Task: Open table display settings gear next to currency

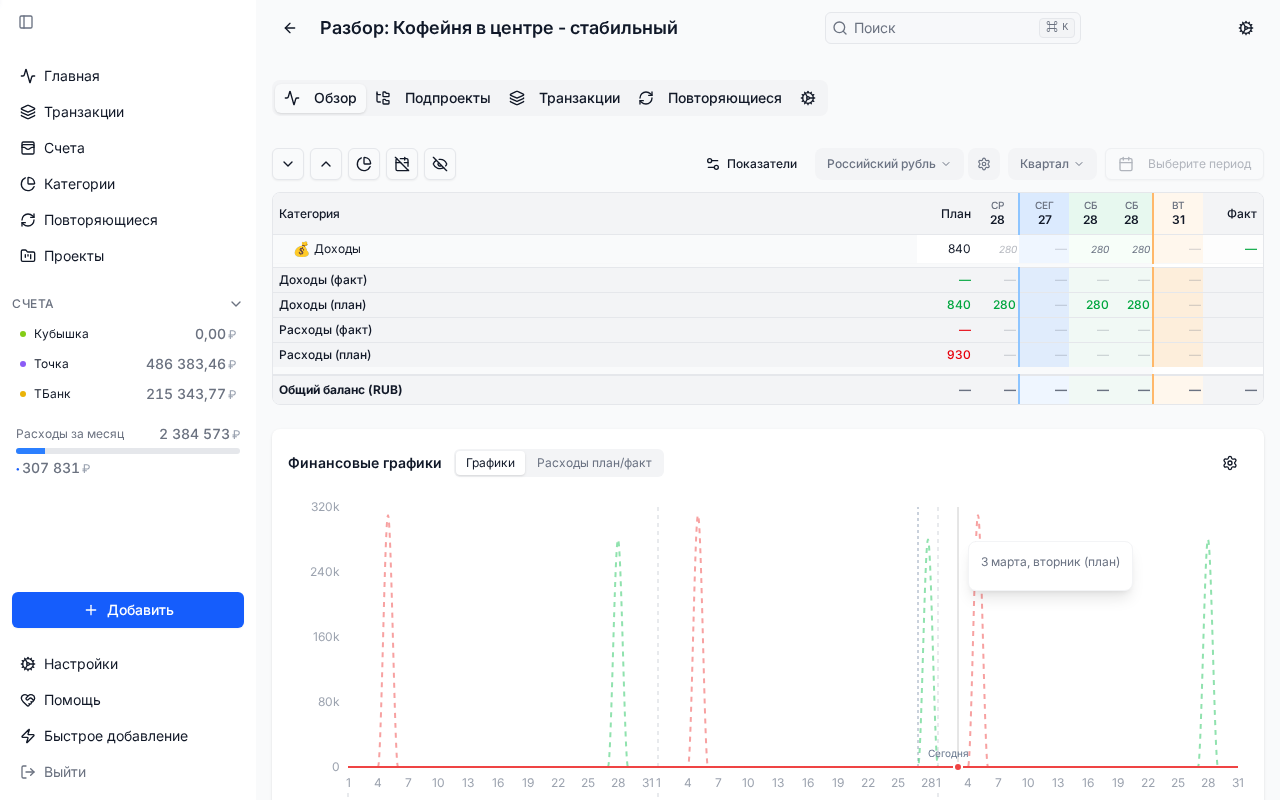Action: pyautogui.click(x=984, y=164)
